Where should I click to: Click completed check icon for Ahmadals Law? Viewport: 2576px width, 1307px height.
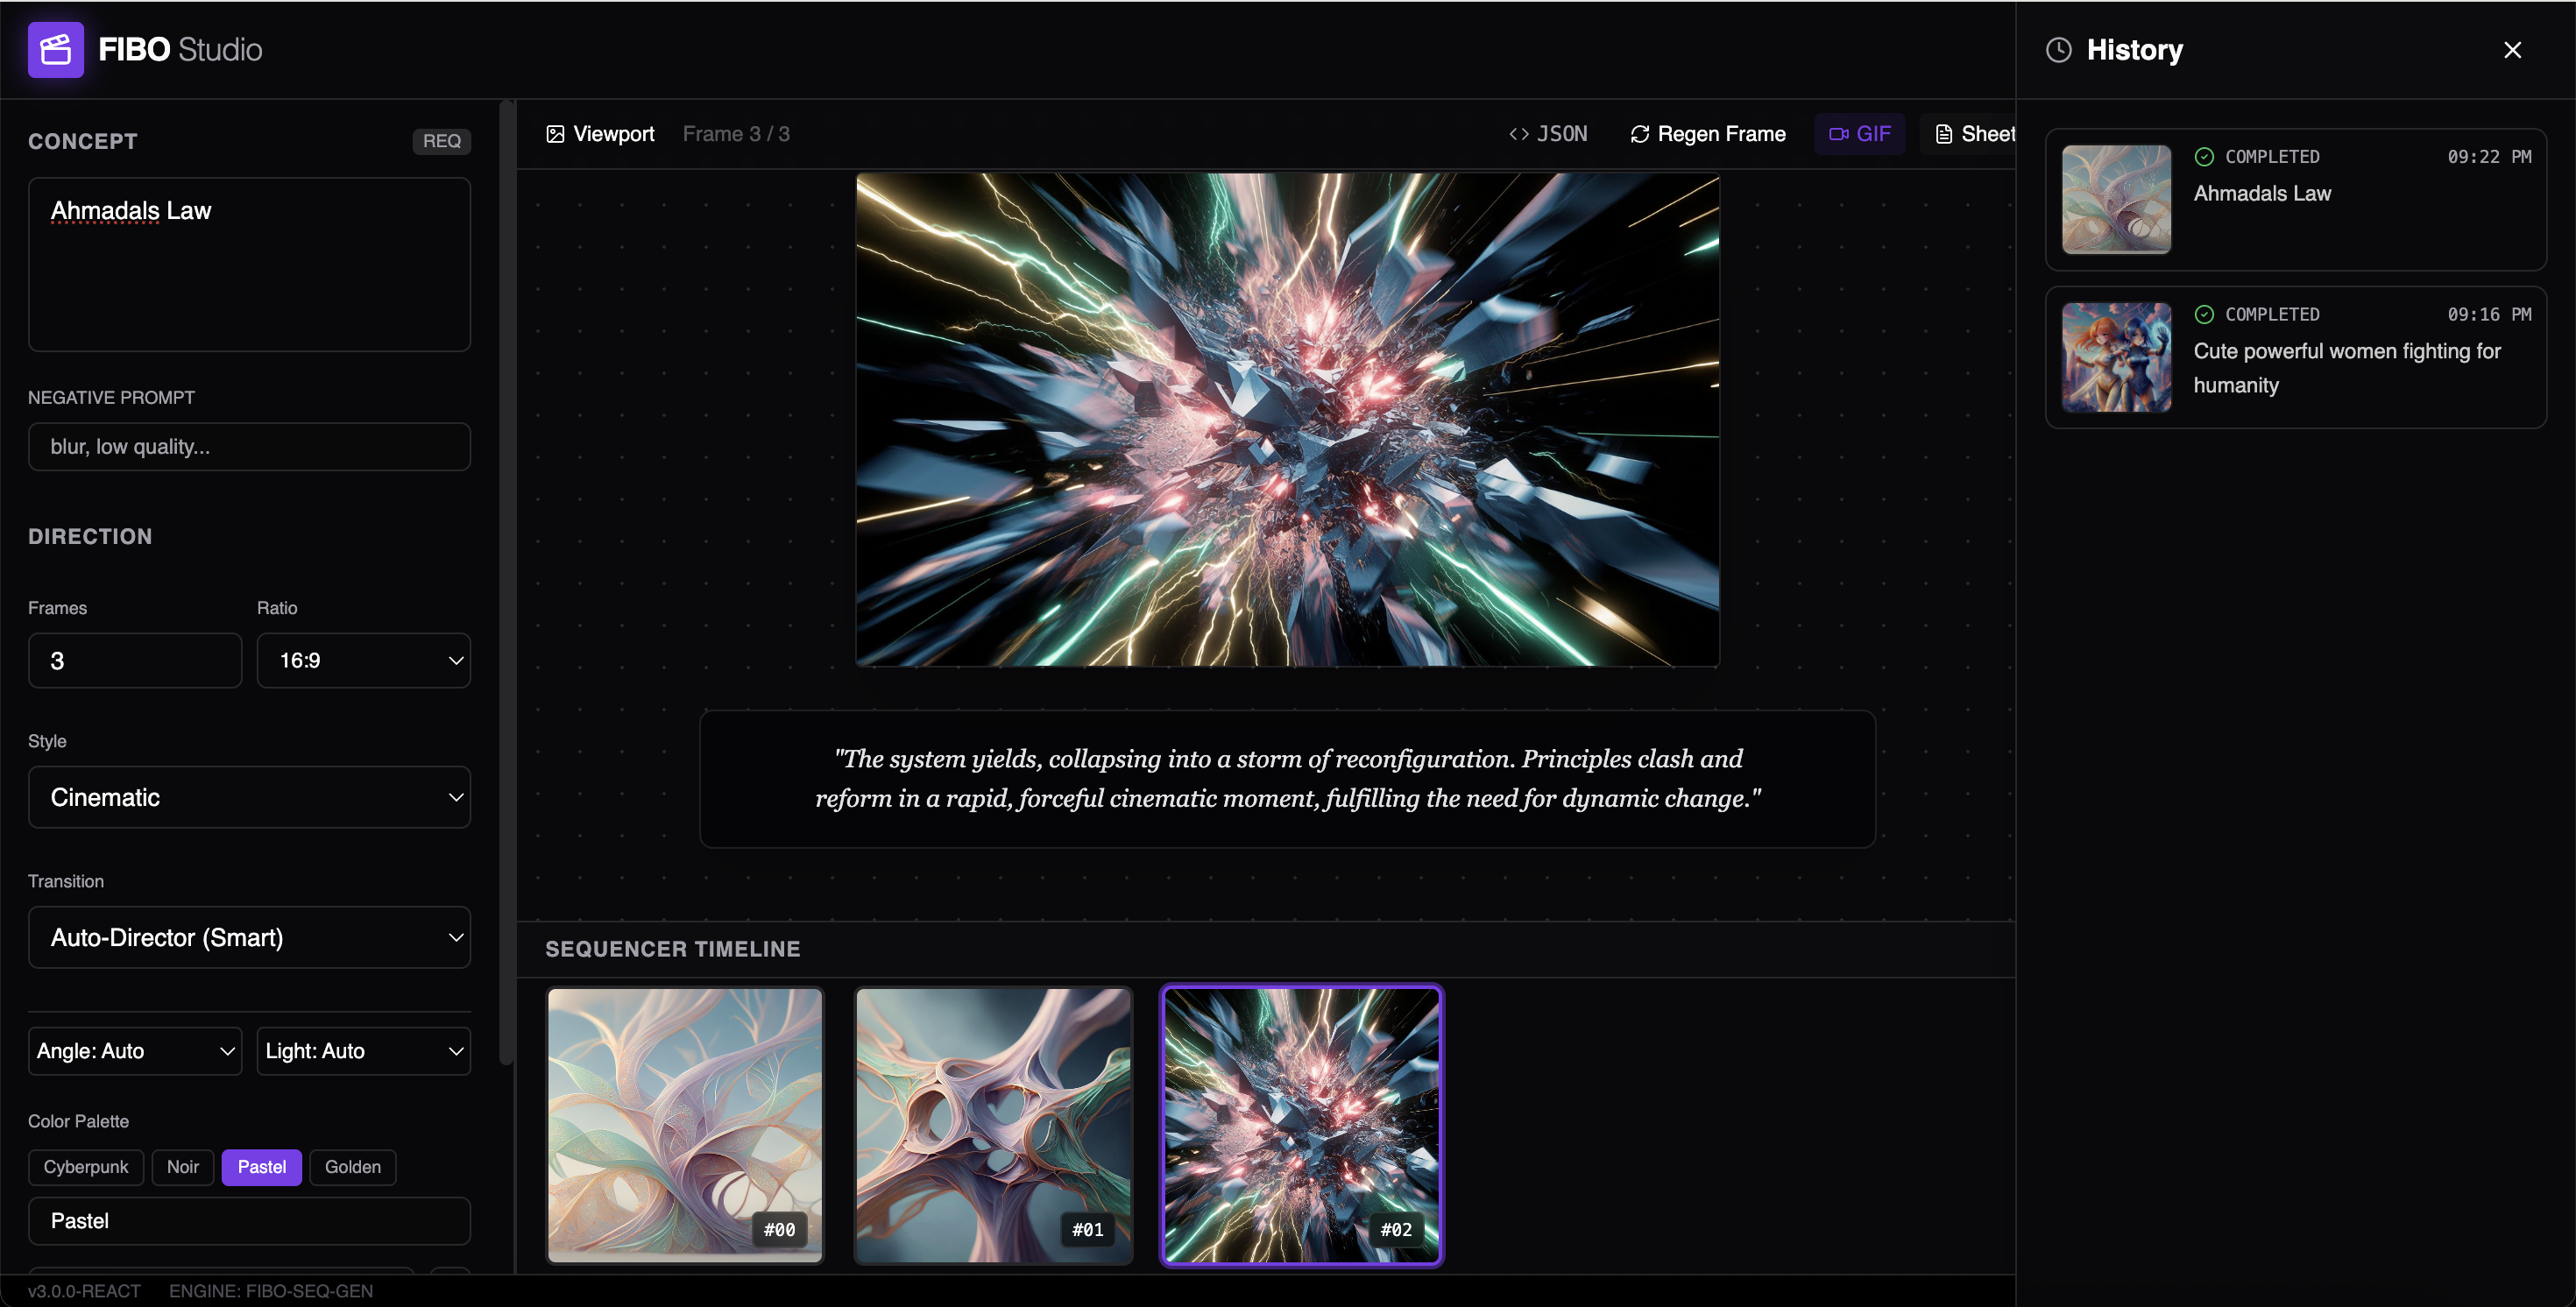point(2204,157)
